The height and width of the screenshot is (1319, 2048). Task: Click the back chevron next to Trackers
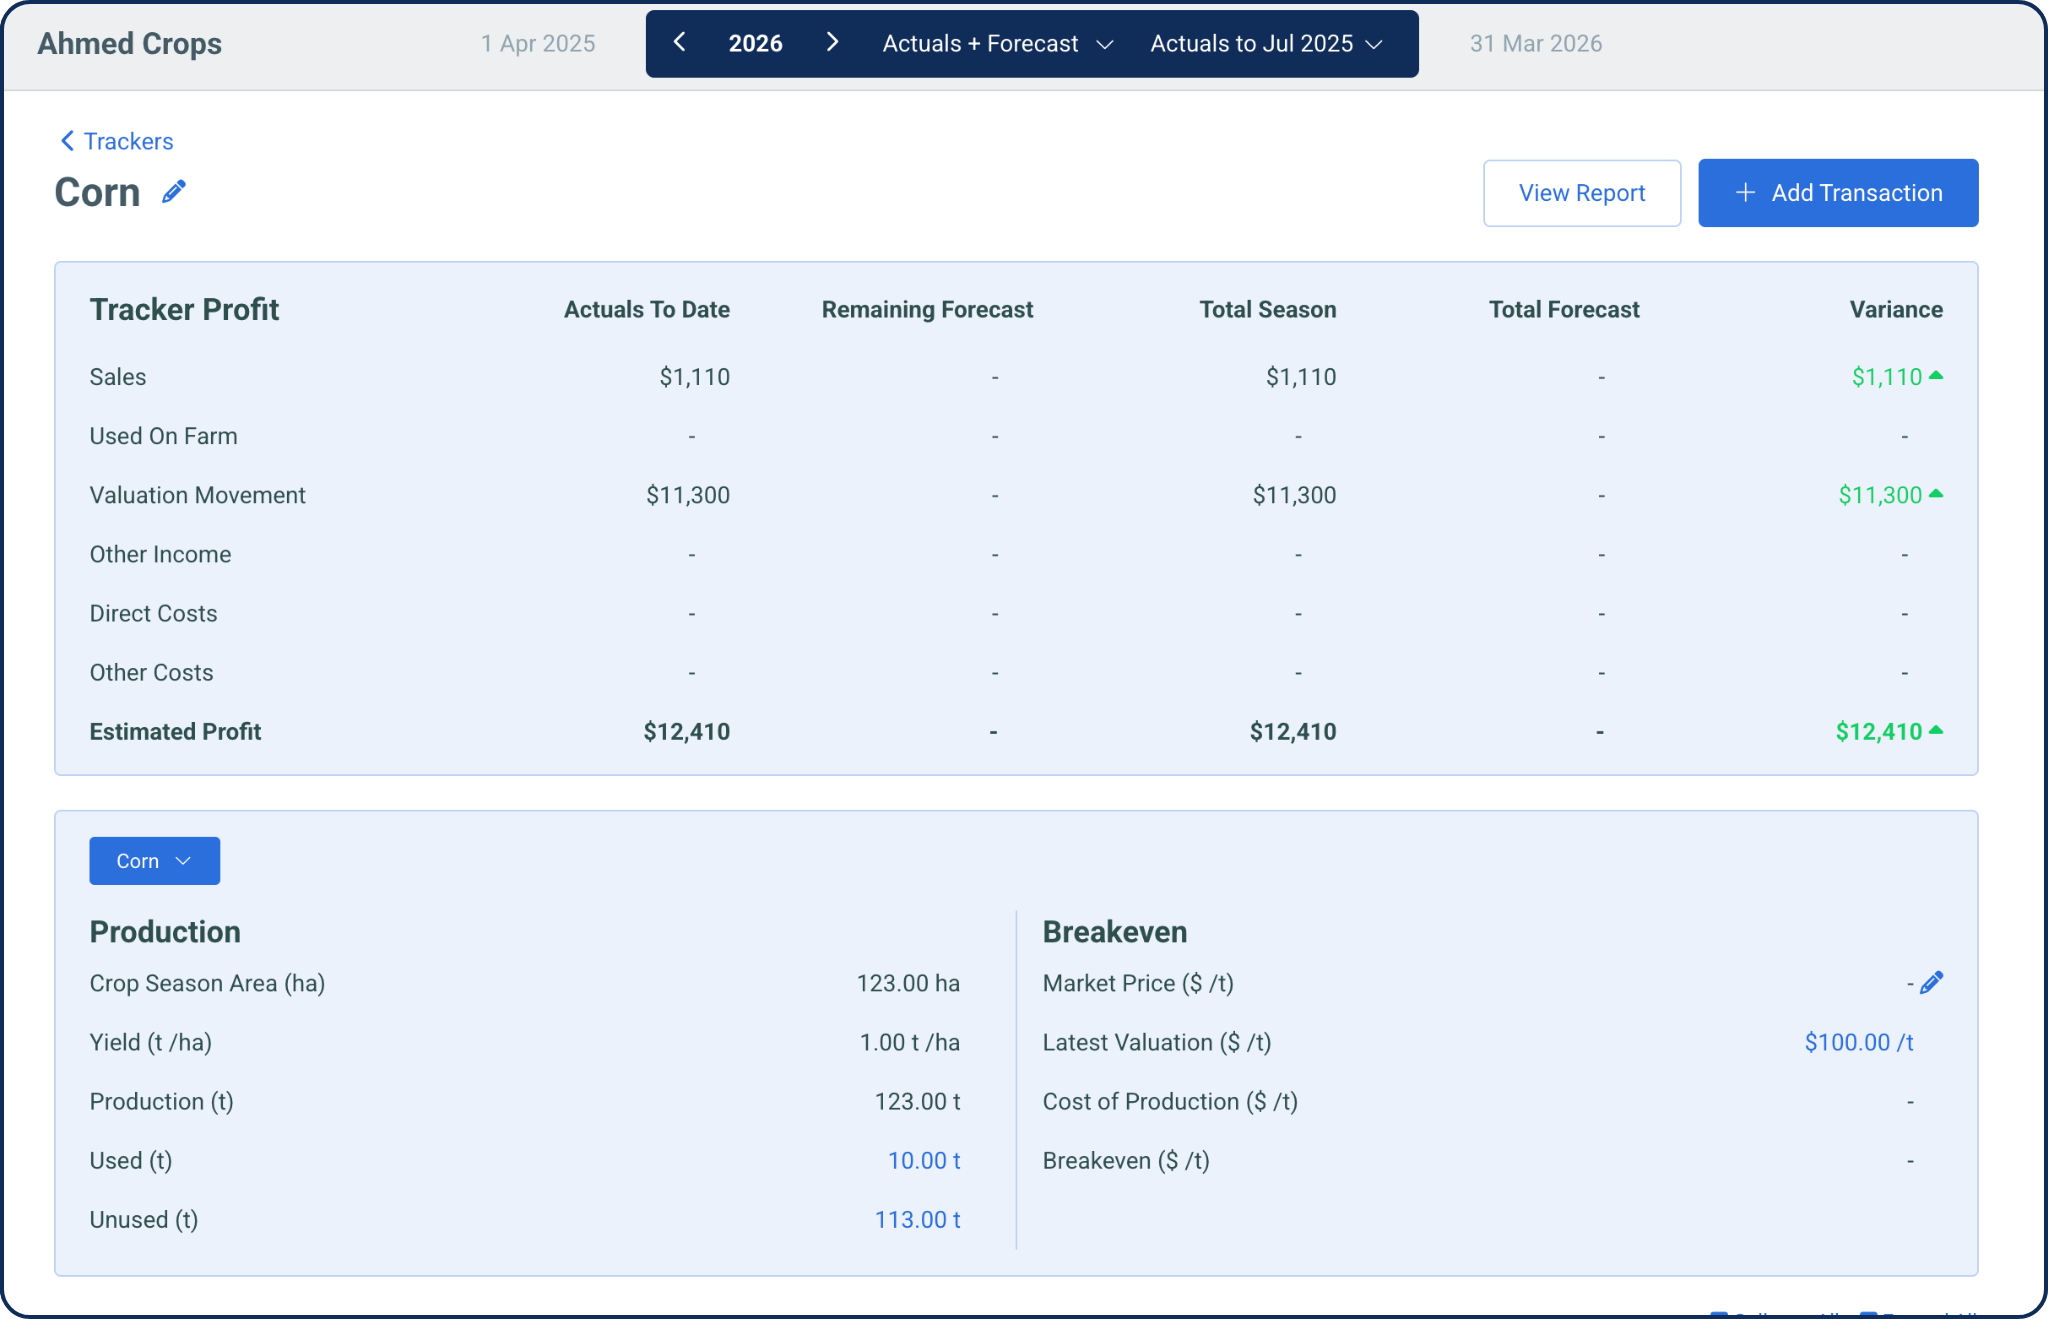pyautogui.click(x=67, y=141)
